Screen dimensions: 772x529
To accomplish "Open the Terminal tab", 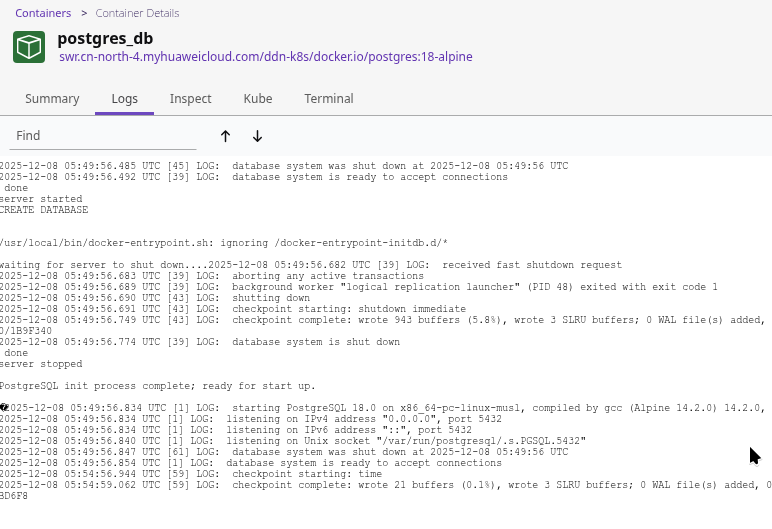I will 329,99.
